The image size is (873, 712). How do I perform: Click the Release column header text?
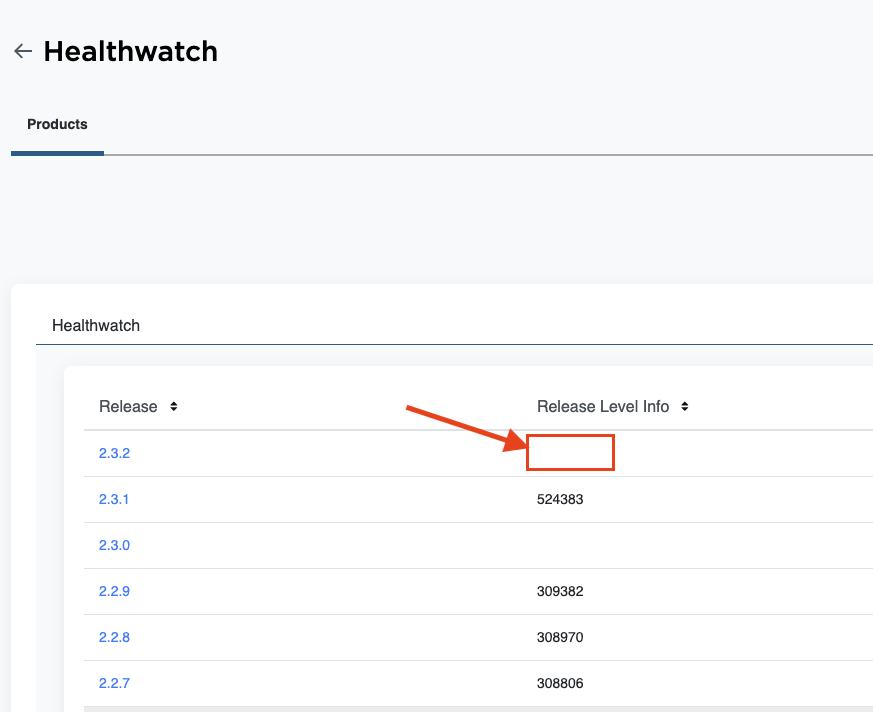(x=128, y=407)
